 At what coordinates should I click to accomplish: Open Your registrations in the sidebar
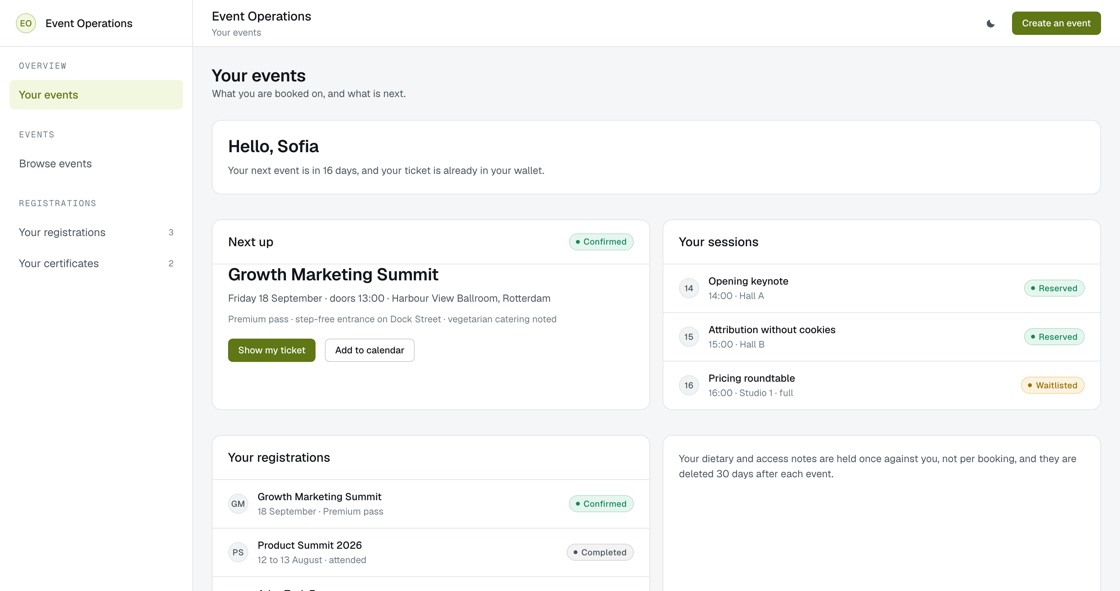click(96, 232)
